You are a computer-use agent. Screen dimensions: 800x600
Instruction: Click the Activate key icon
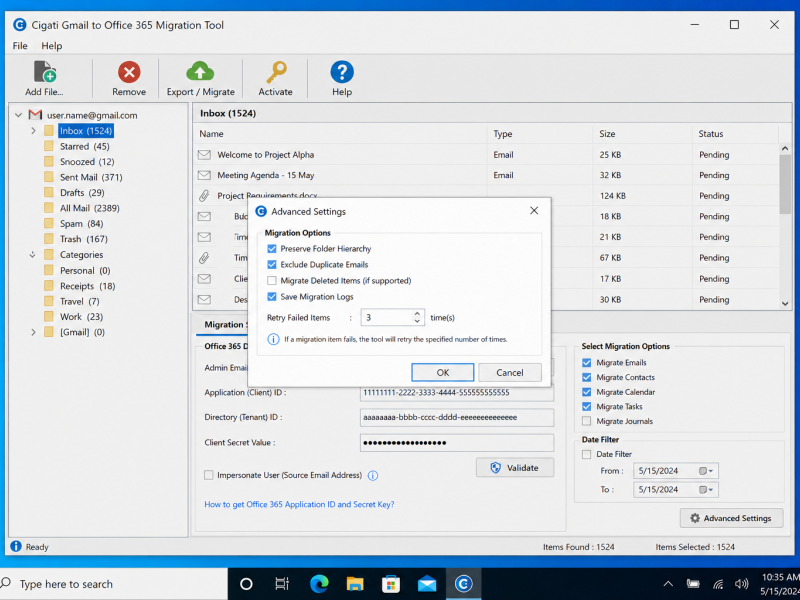277,72
